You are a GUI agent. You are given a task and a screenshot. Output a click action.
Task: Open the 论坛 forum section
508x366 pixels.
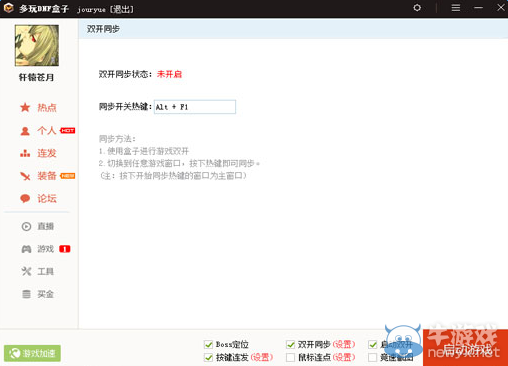(x=47, y=198)
